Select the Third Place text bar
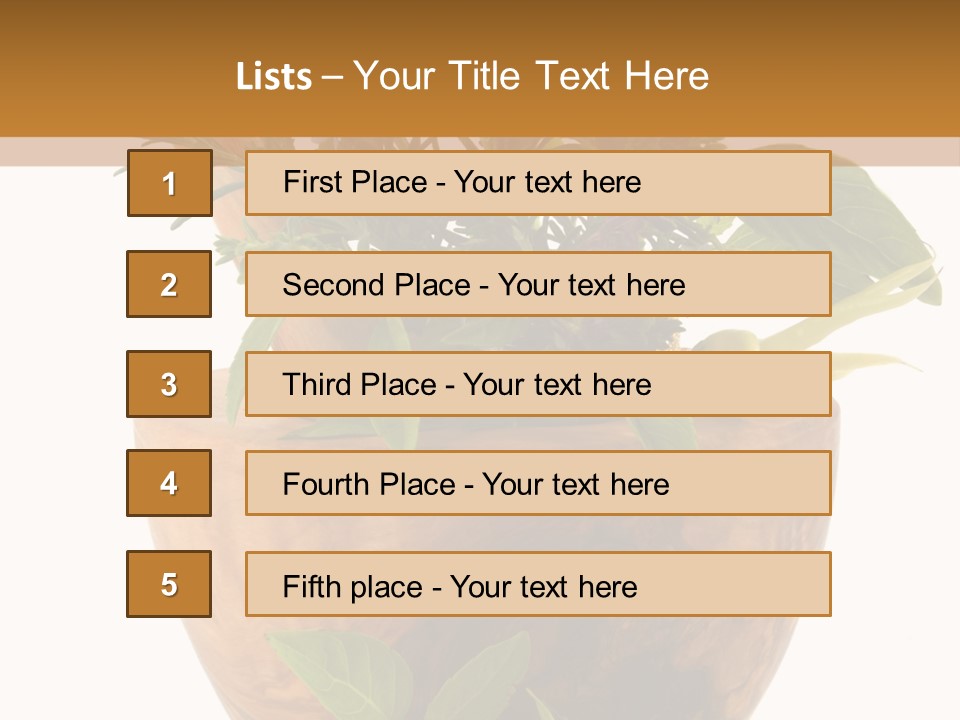960x720 pixels. pos(538,384)
